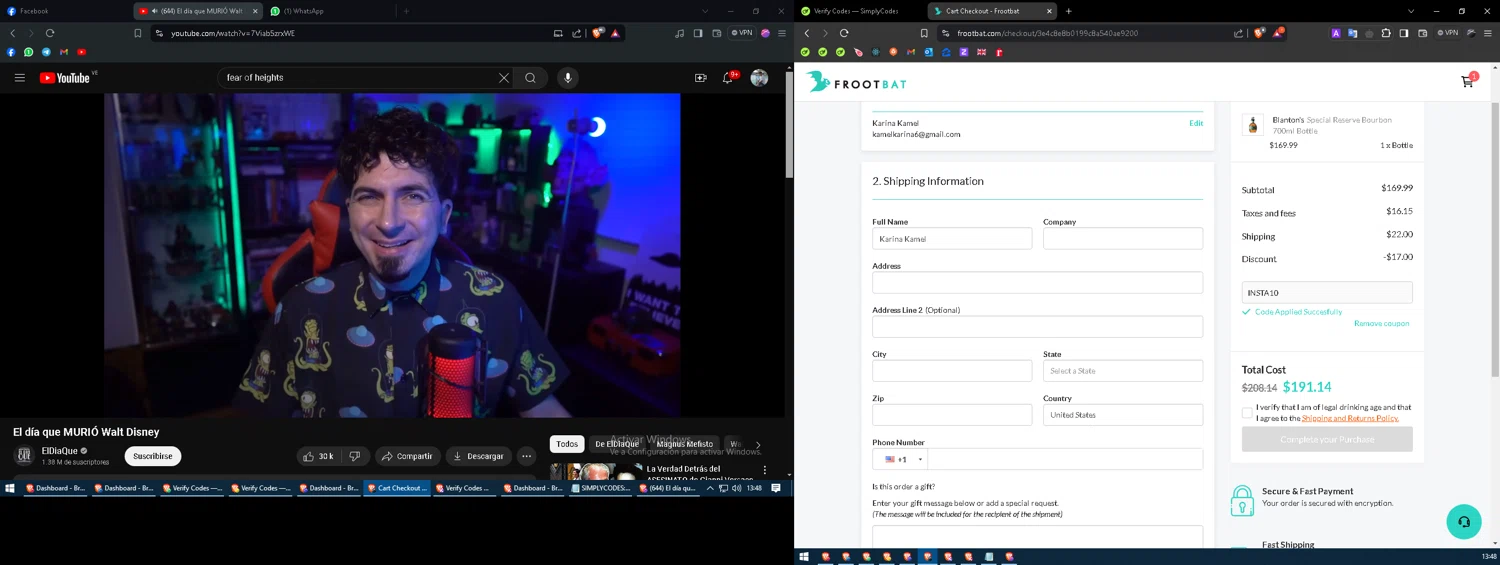Reload the Frootbat checkout page
The image size is (1500, 565).
click(844, 33)
